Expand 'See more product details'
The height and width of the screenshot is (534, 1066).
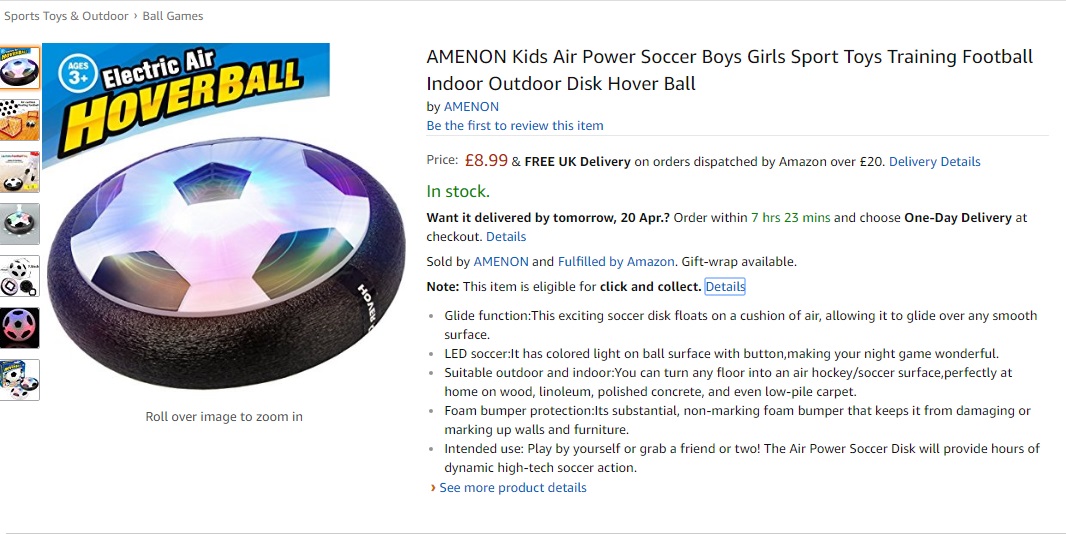[x=512, y=488]
